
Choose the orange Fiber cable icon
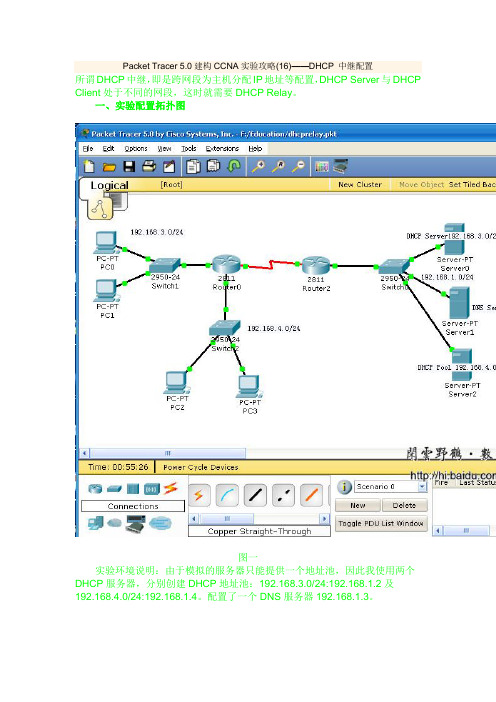tap(311, 495)
